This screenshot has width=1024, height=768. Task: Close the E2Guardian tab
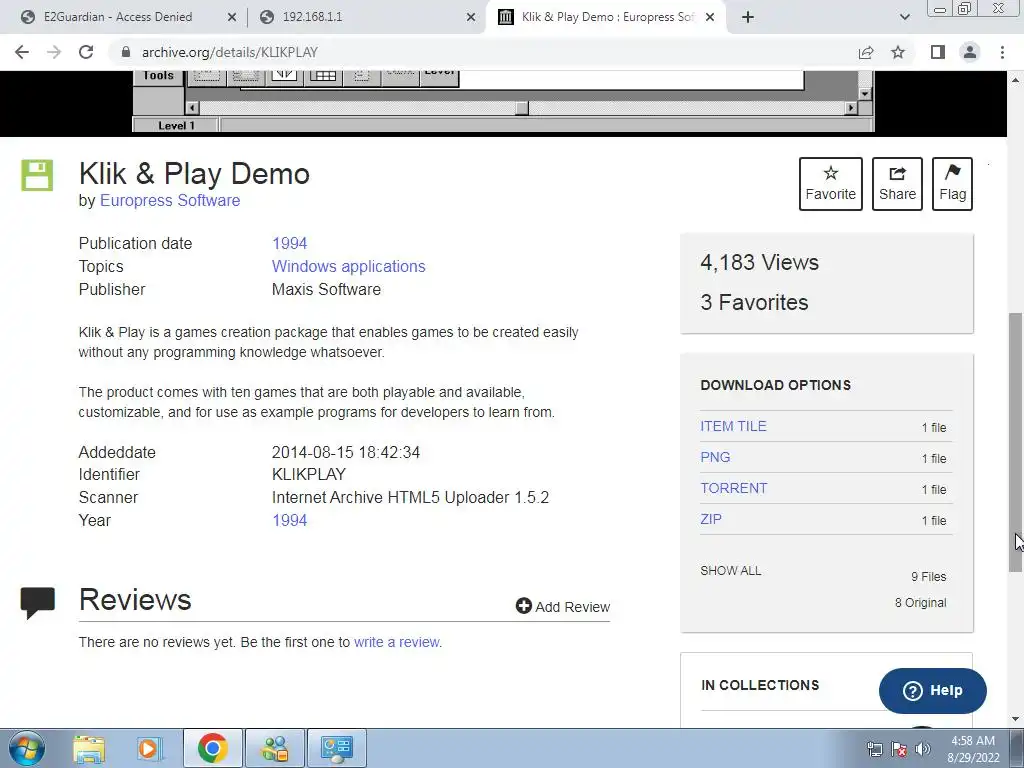click(x=231, y=18)
